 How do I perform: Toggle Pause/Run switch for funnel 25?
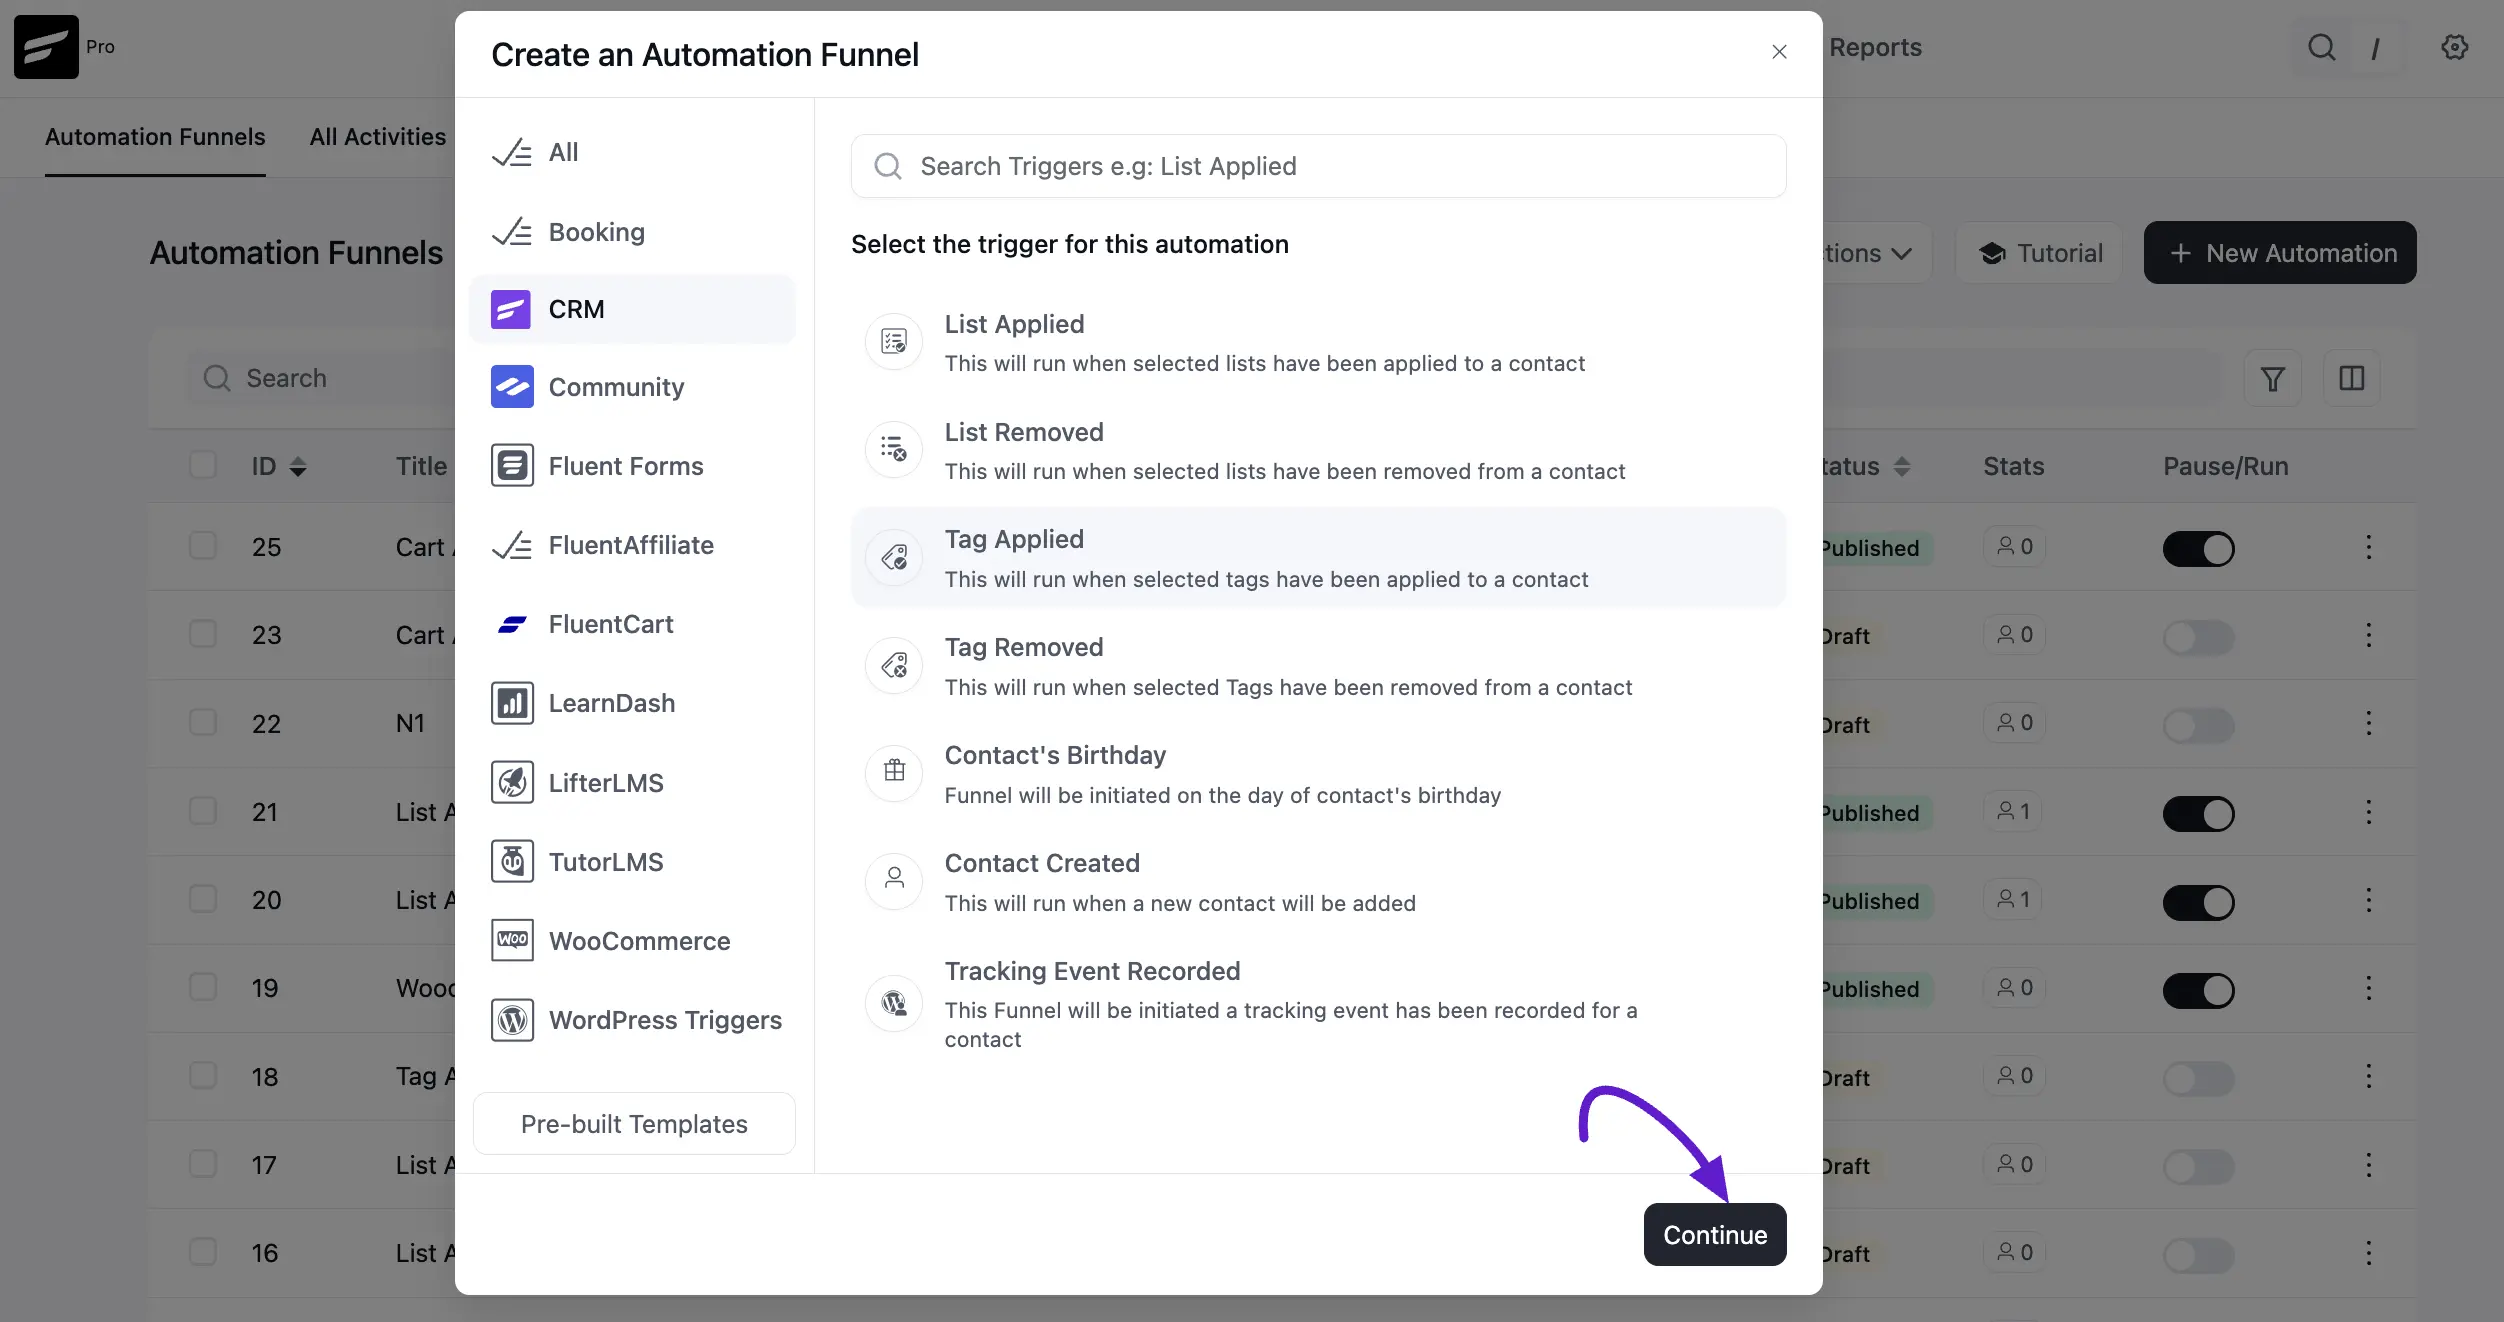click(2199, 549)
